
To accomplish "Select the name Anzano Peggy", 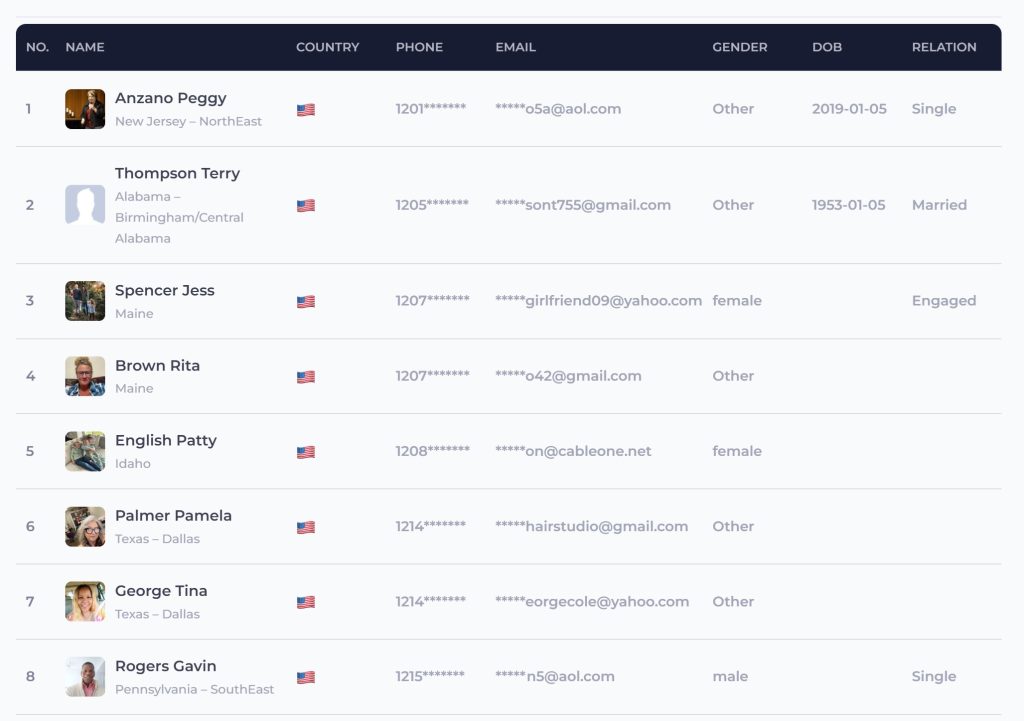I will (x=170, y=98).
